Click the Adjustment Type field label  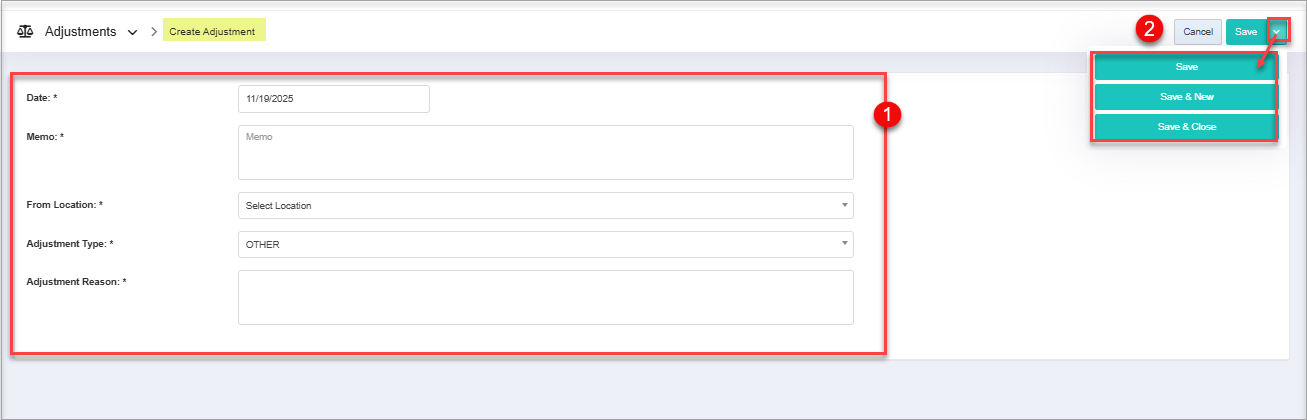[x=70, y=244]
